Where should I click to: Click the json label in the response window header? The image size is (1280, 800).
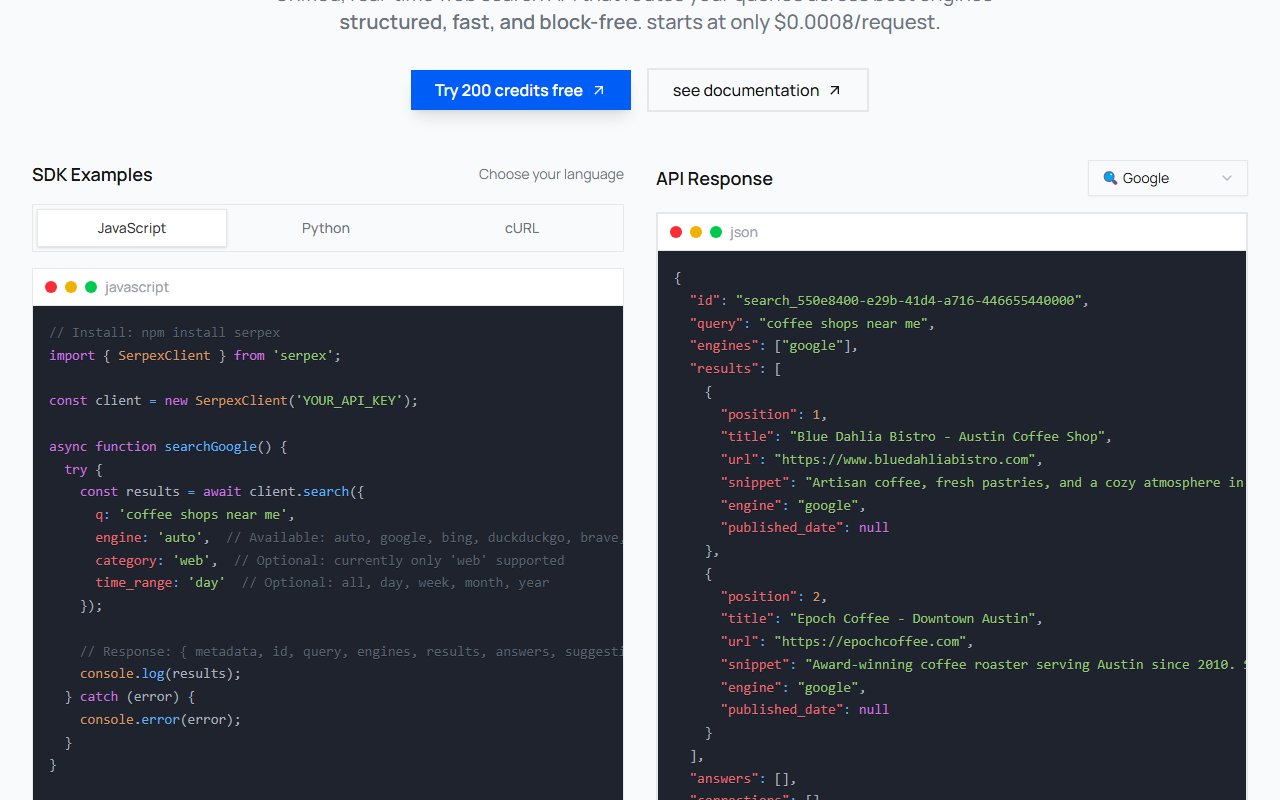point(743,231)
